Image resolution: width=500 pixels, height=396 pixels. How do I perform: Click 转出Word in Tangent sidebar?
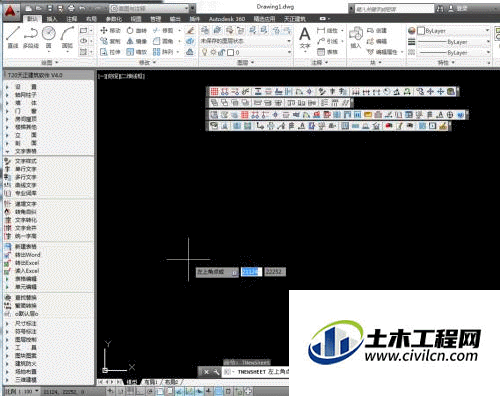click(27, 255)
